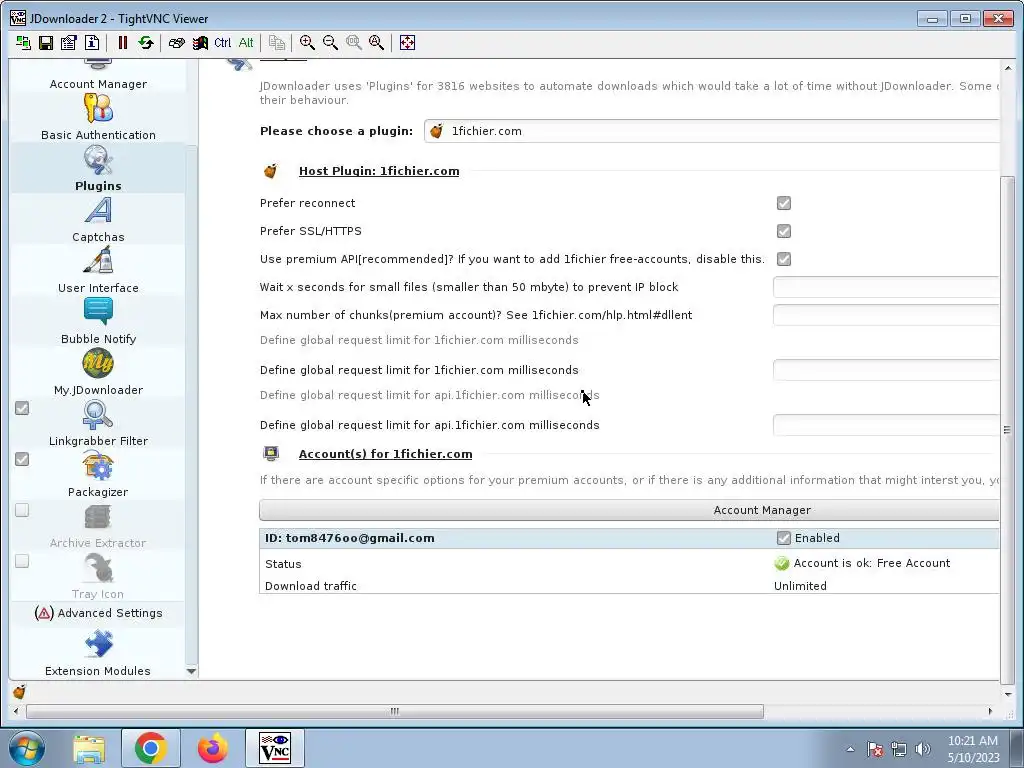Enable the Archive Extractor checkbox

click(x=22, y=510)
